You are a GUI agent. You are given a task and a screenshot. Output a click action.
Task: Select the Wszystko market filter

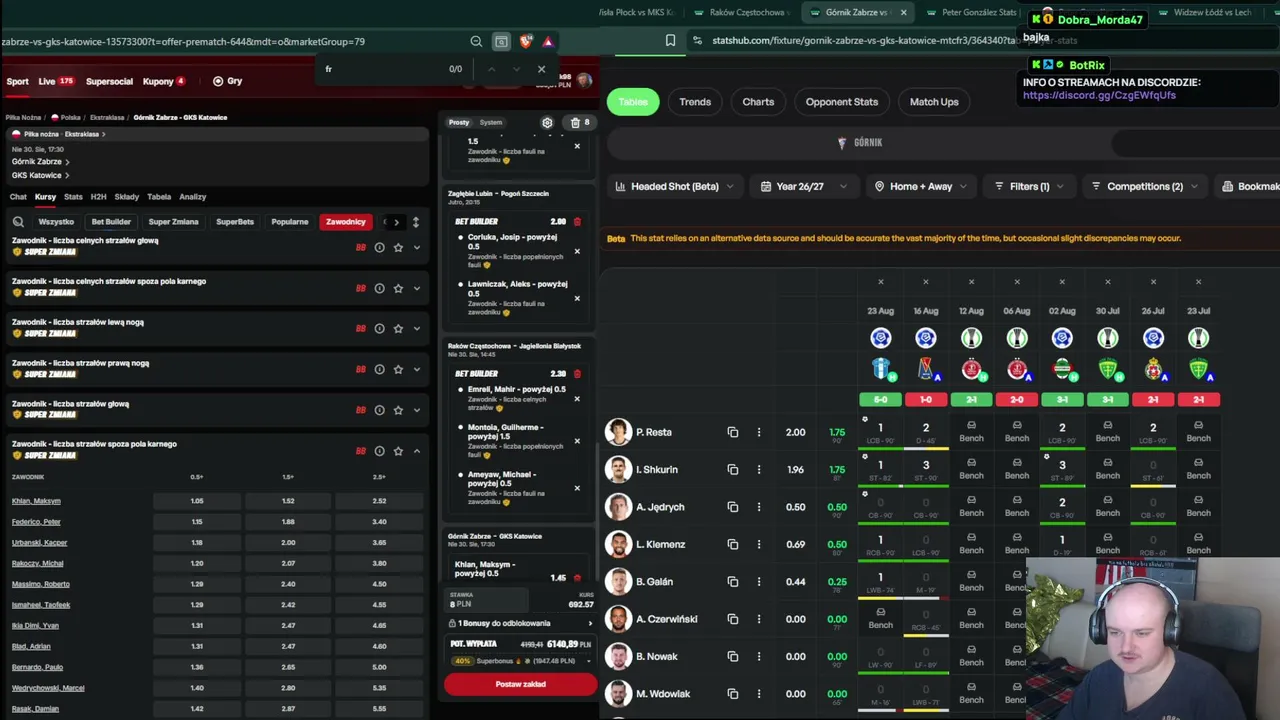click(x=56, y=222)
